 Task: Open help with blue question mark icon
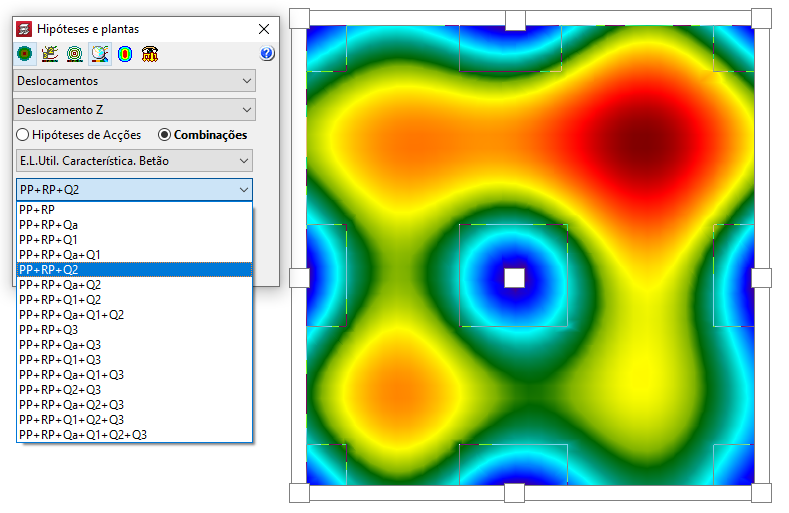267,54
